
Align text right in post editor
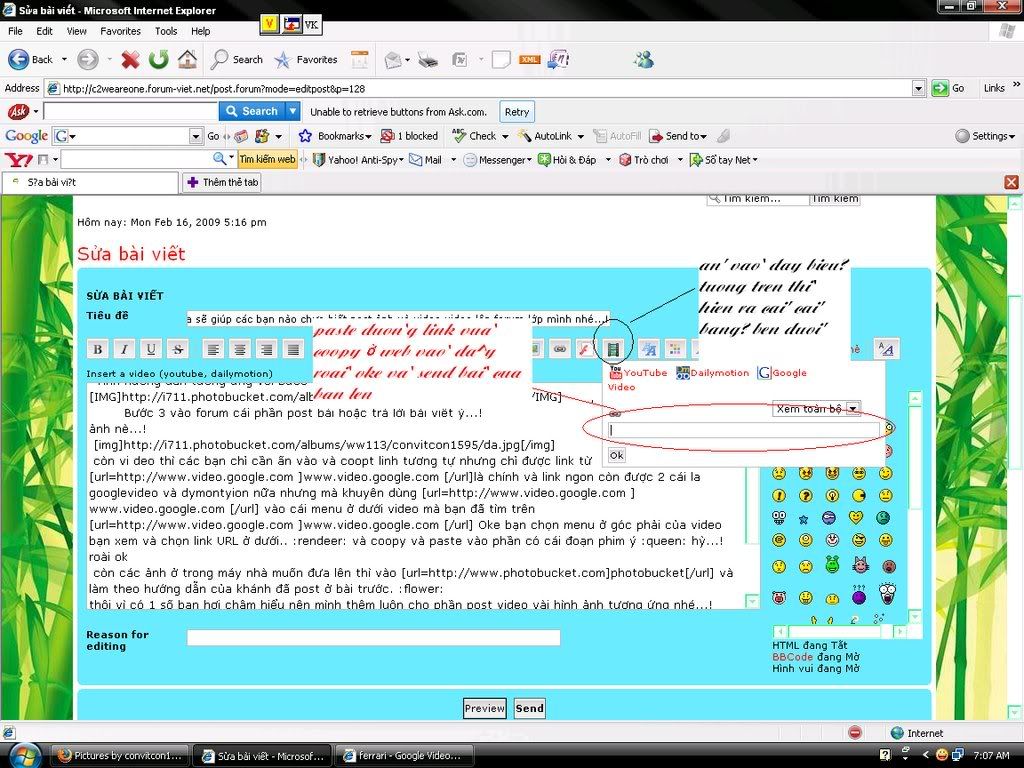[x=266, y=349]
